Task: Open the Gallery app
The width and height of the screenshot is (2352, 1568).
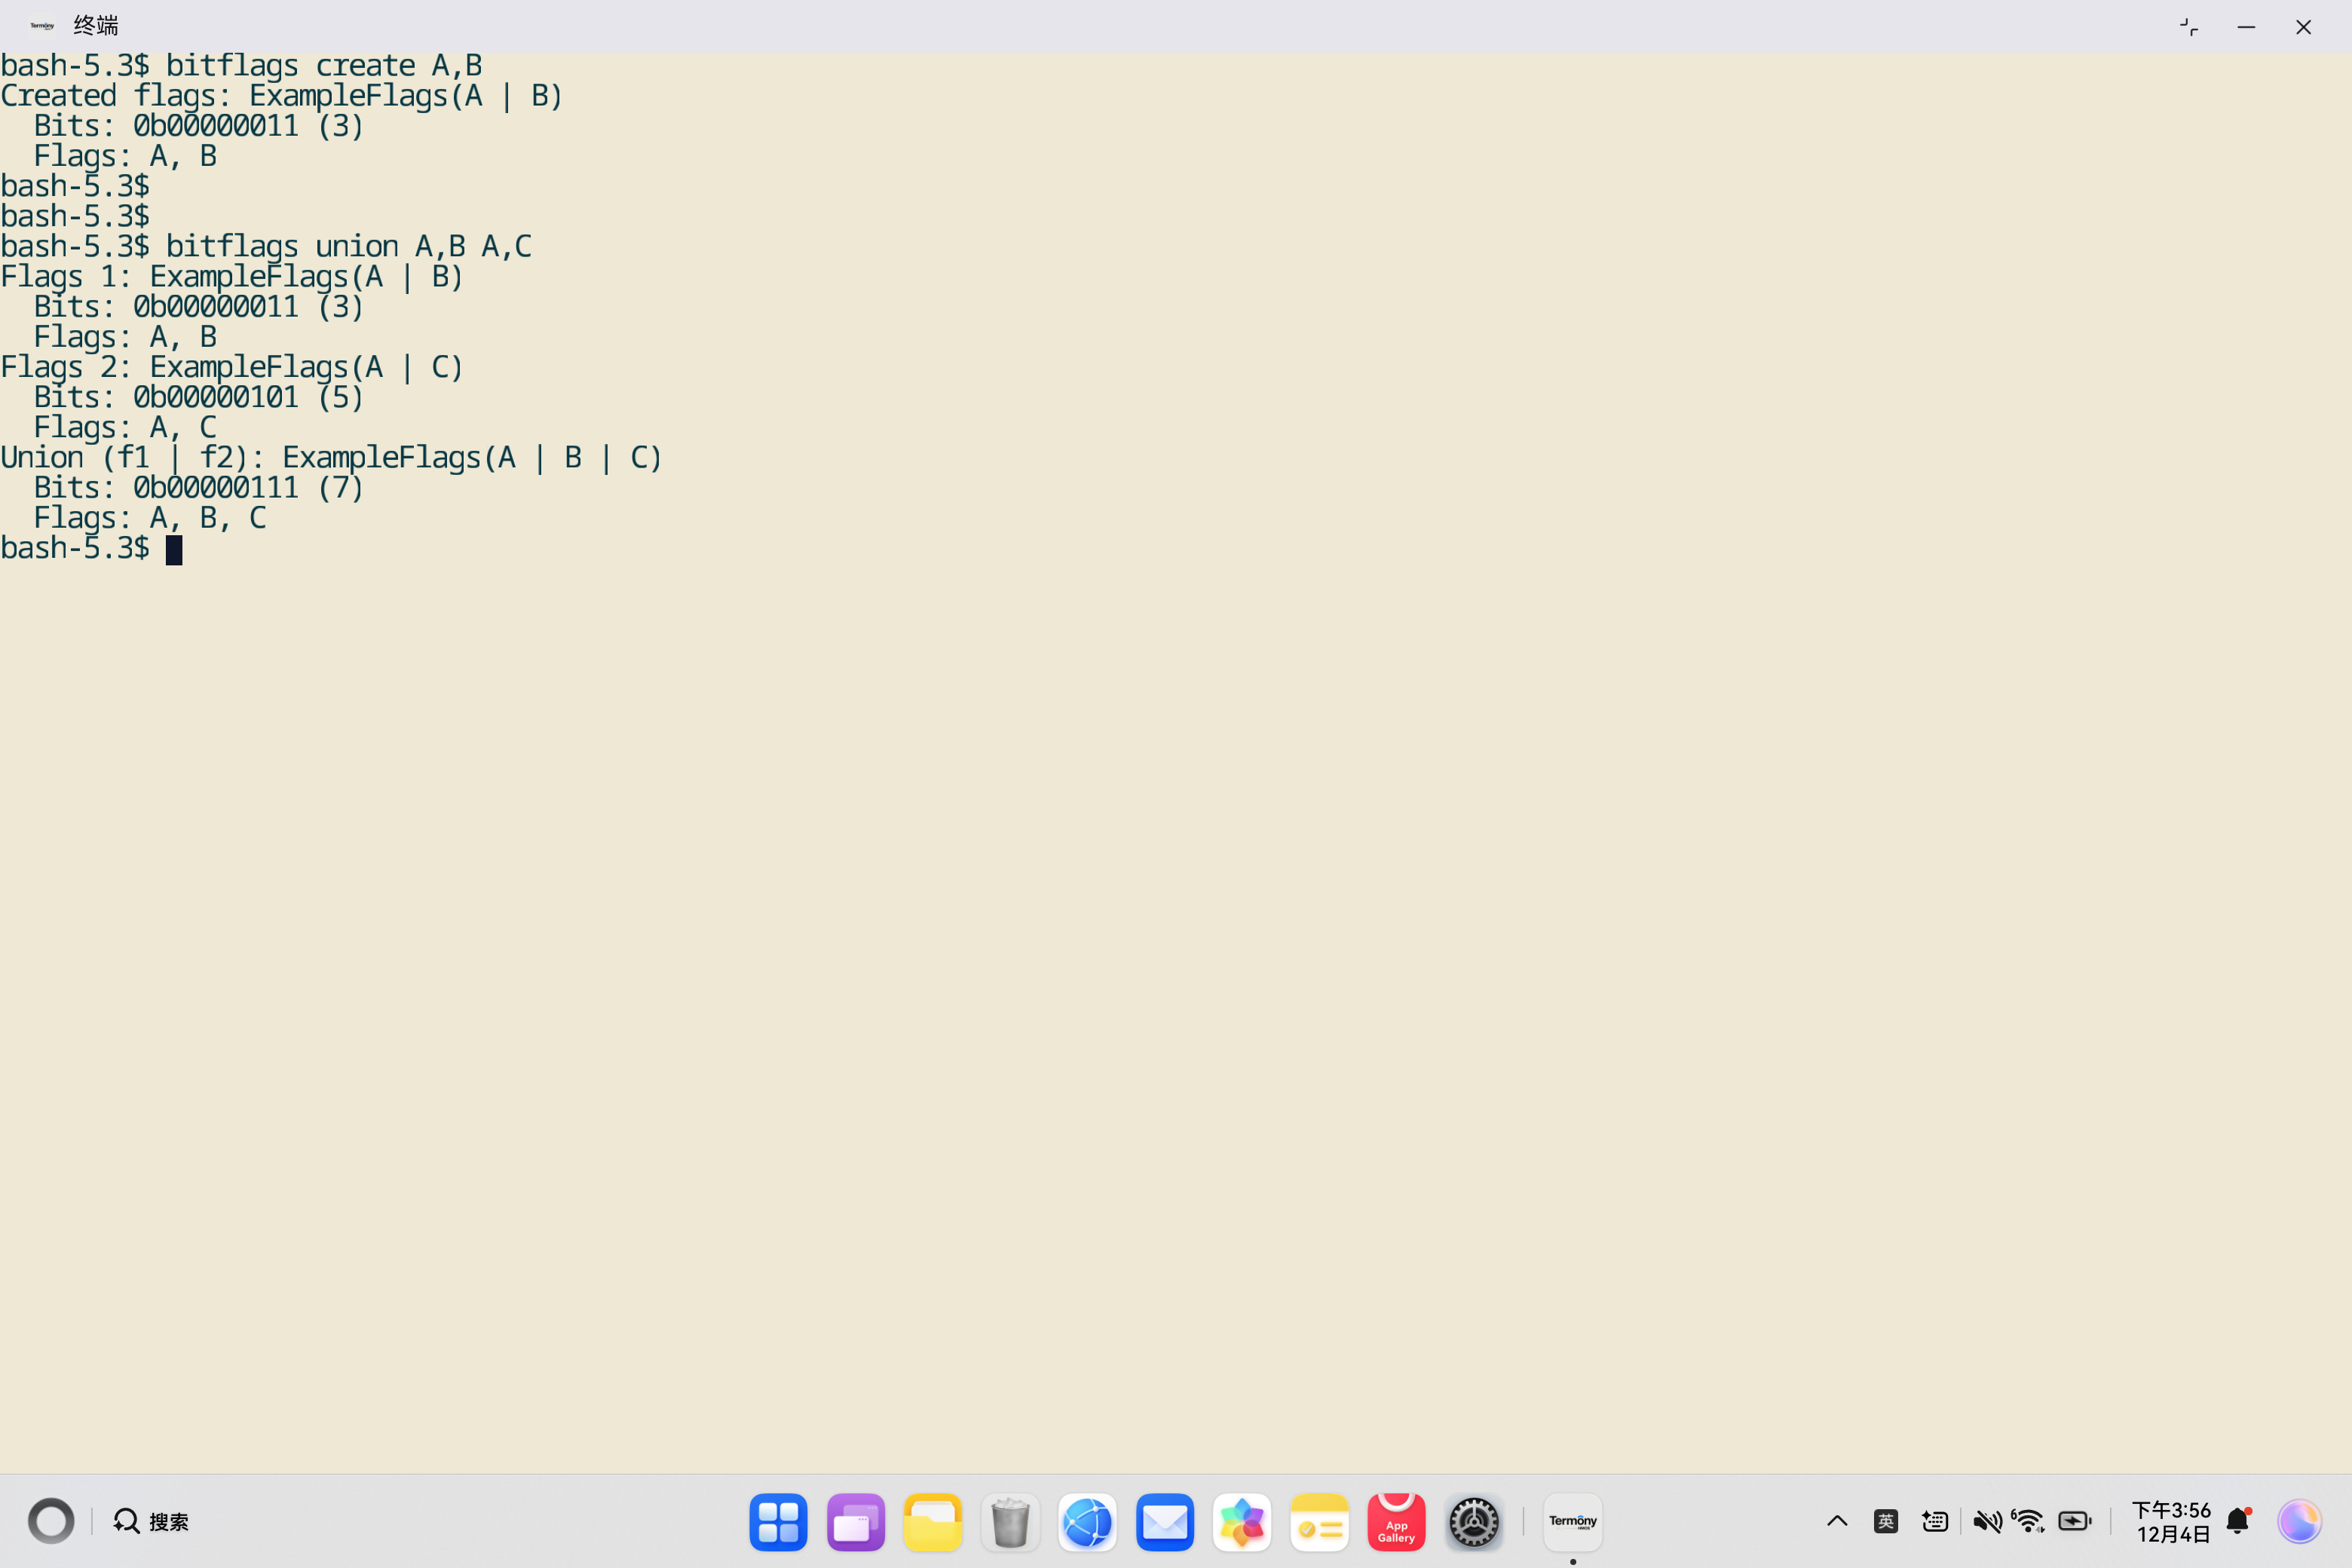Action: coord(1242,1521)
